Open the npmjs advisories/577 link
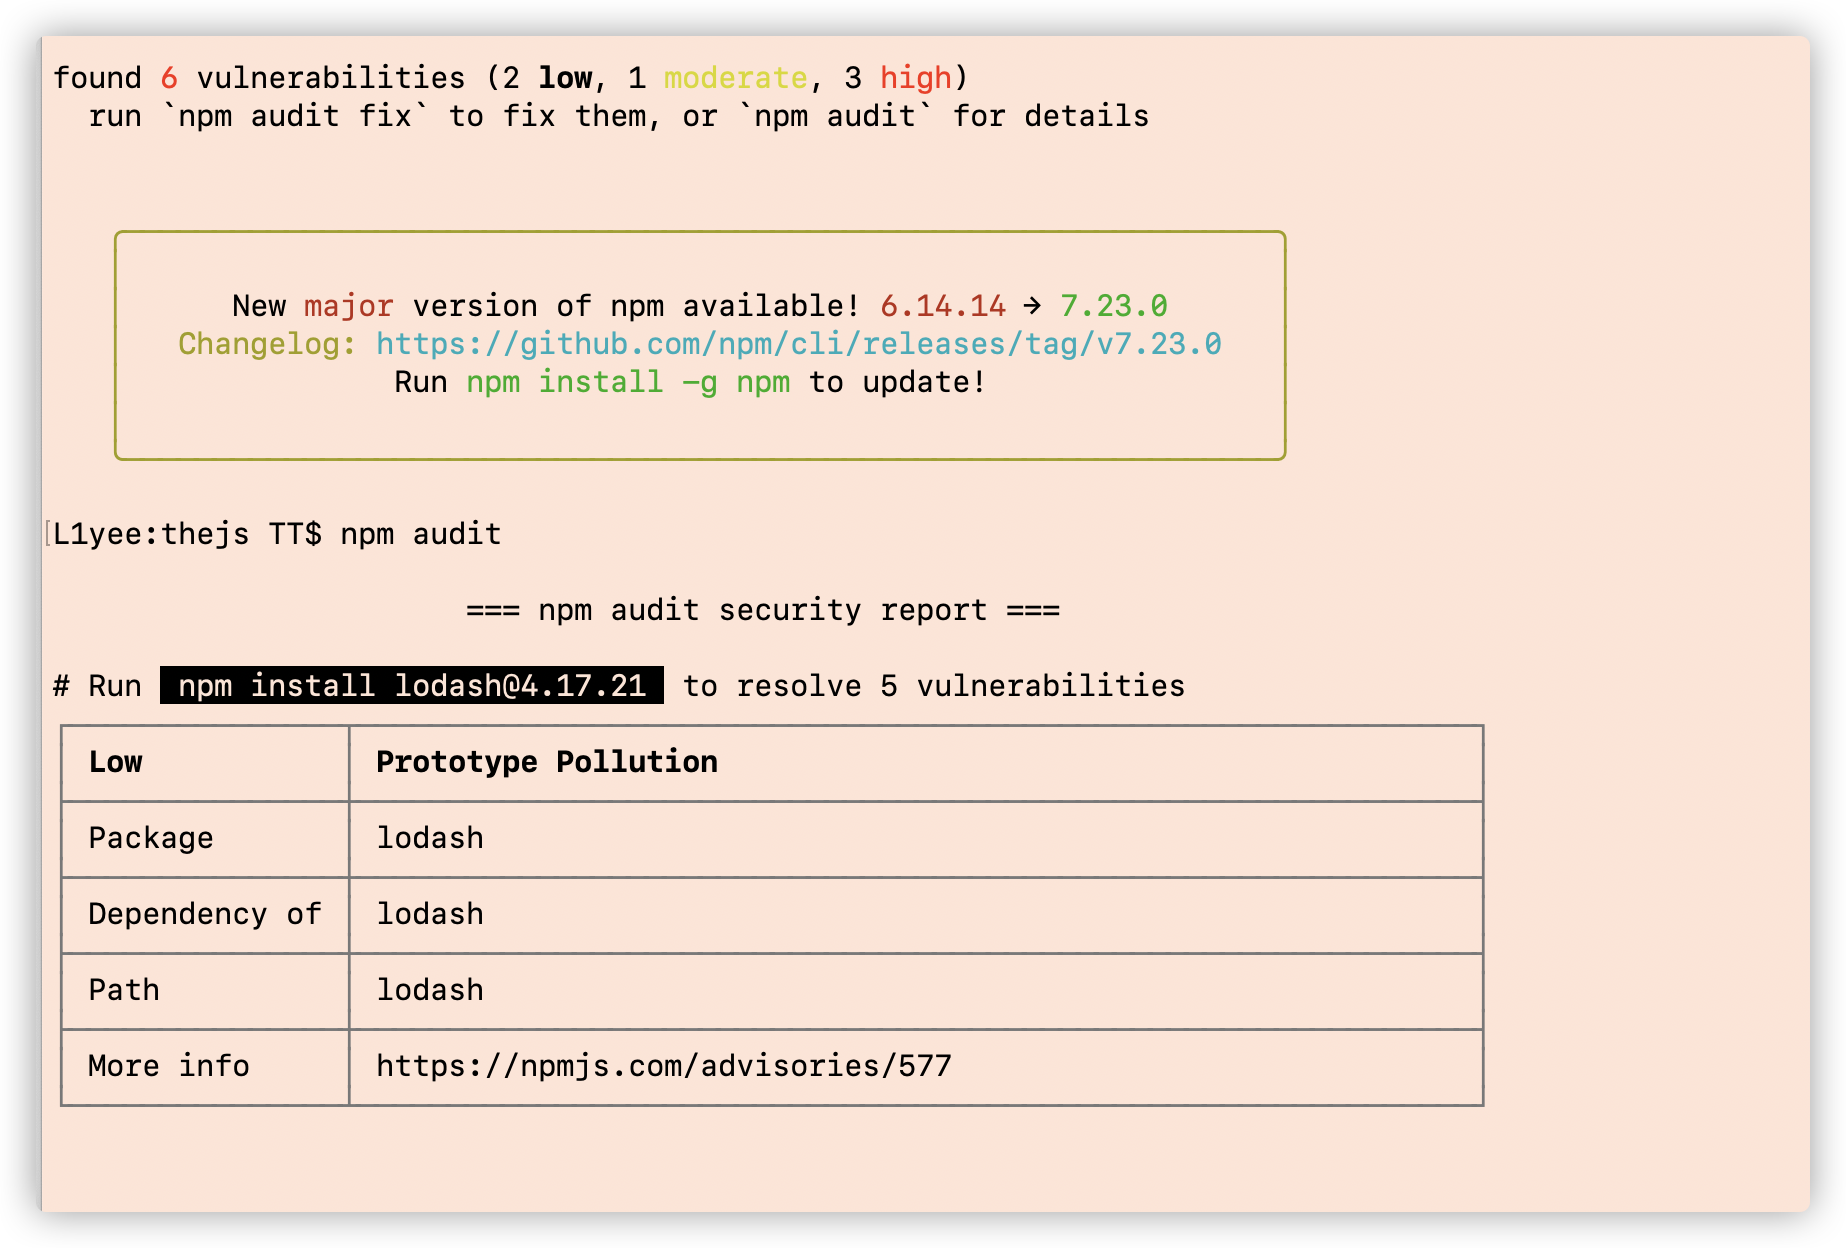This screenshot has height=1248, width=1846. (664, 1066)
